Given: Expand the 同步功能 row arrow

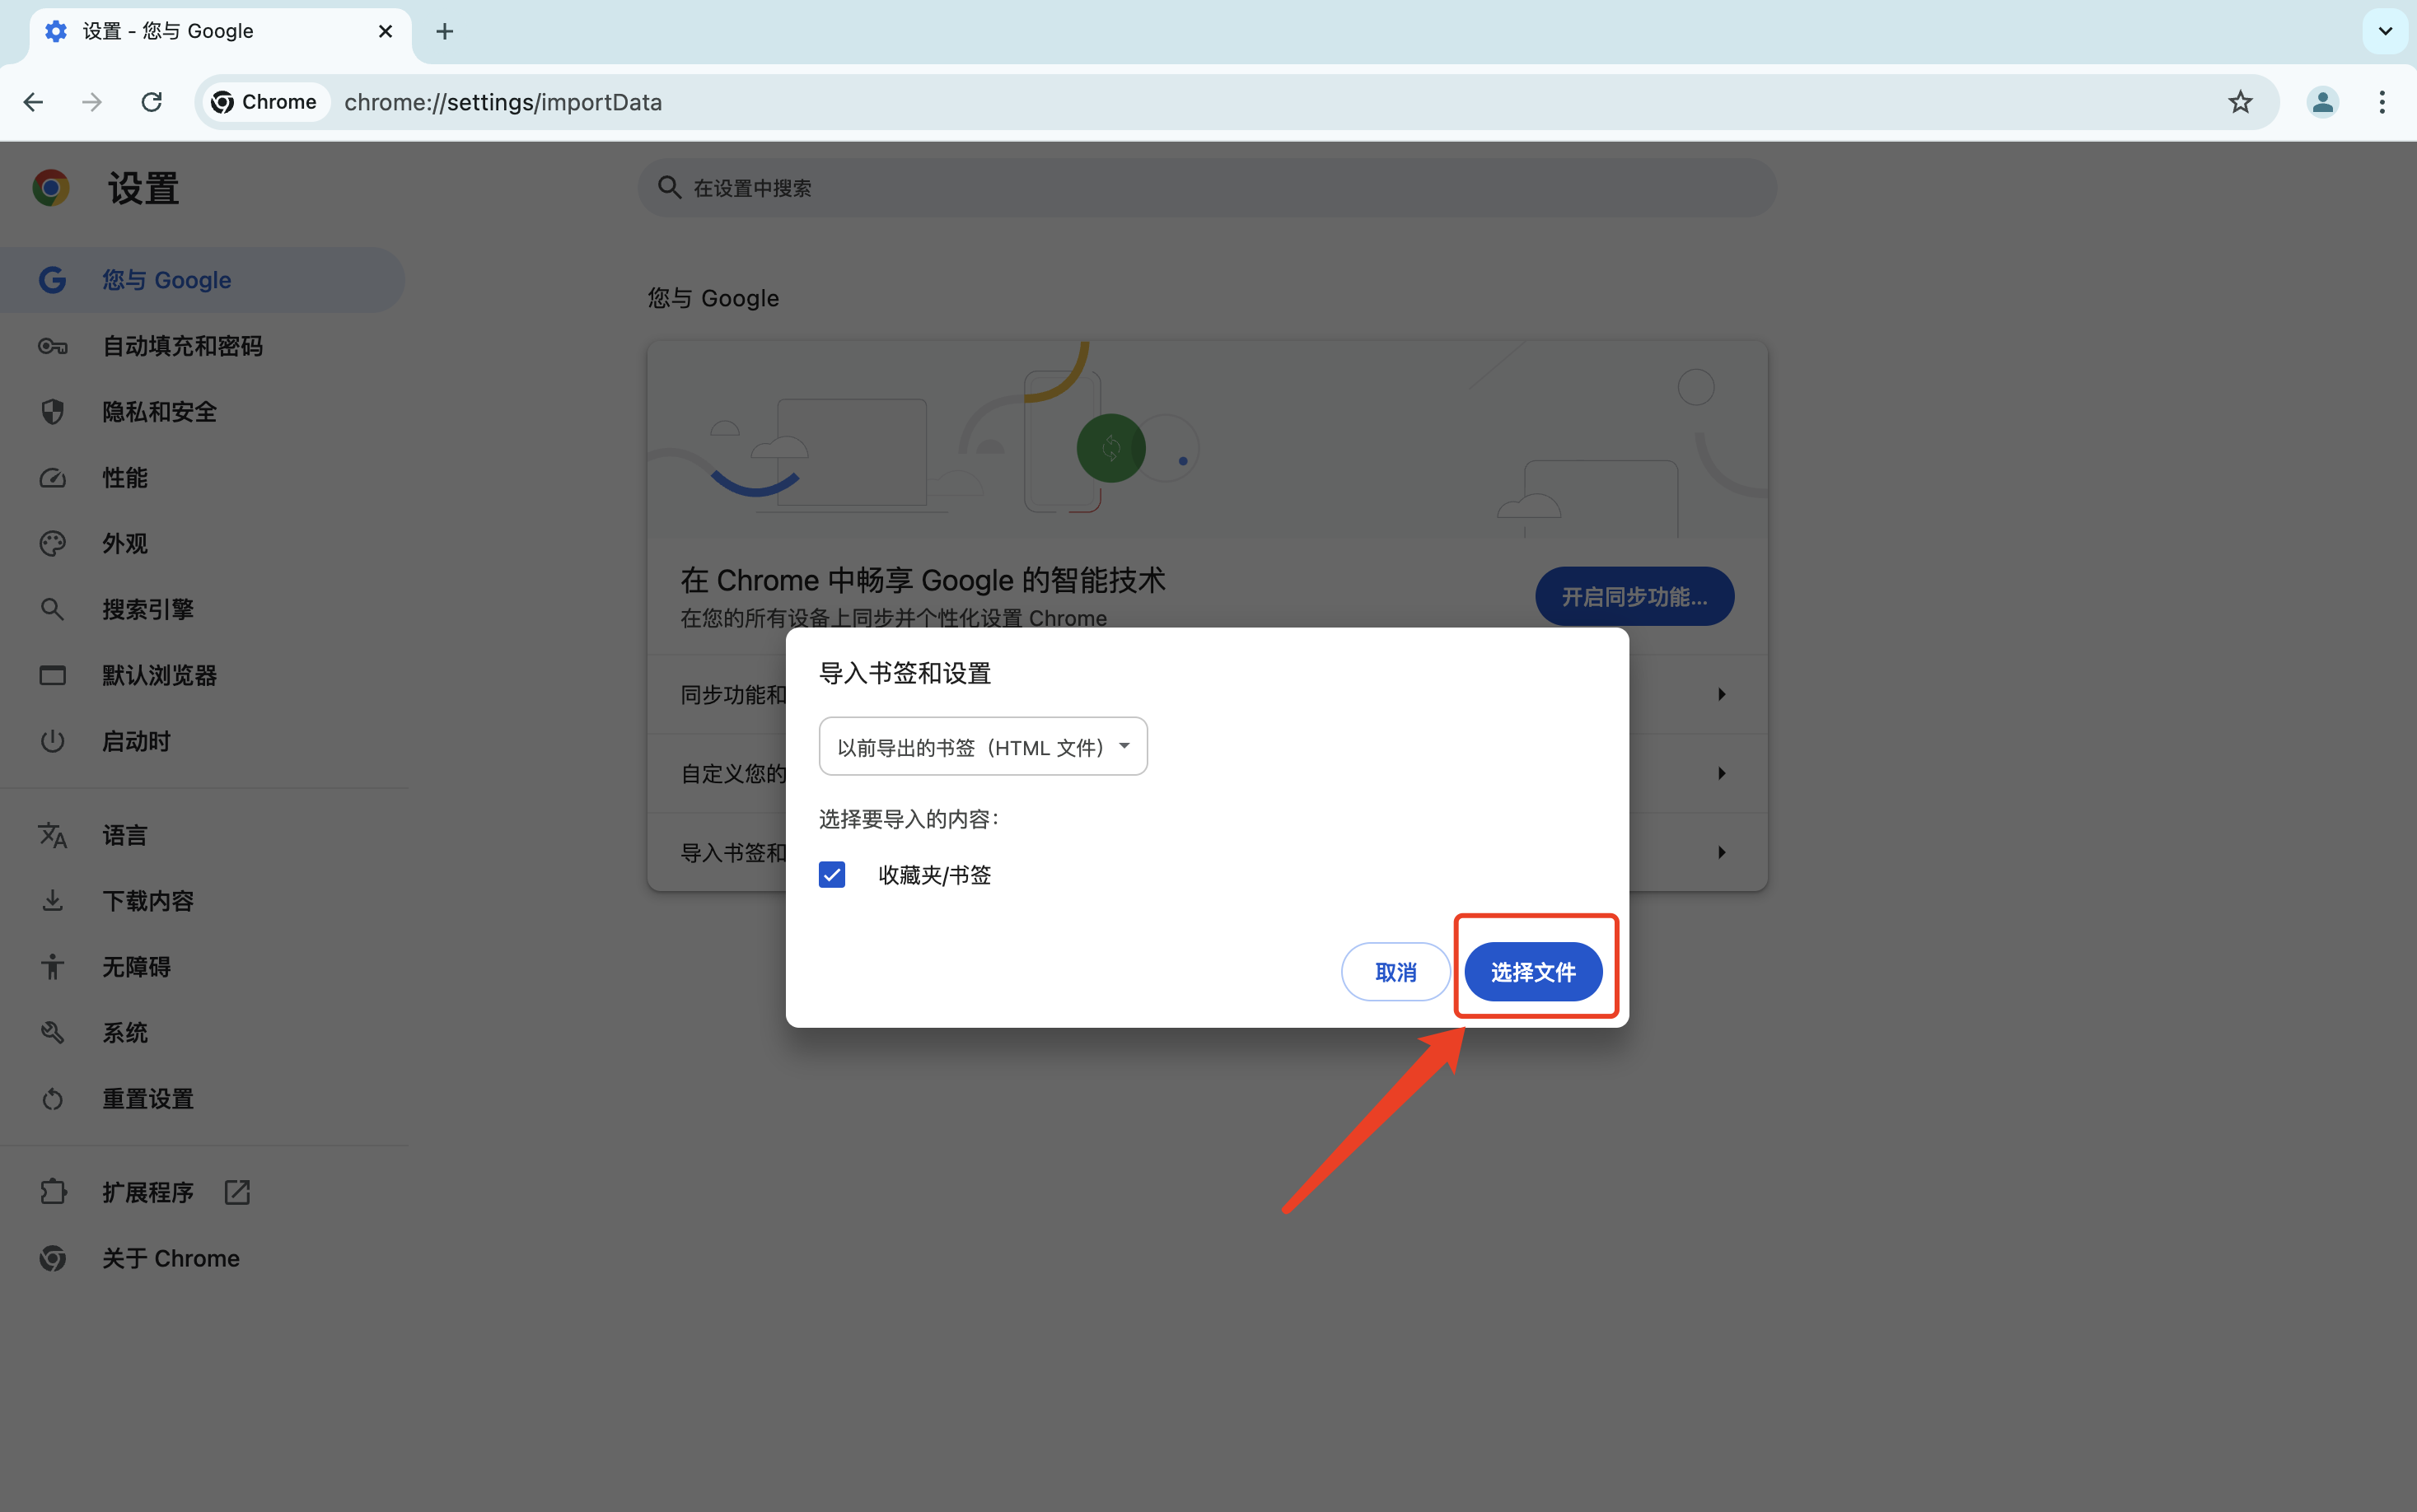Looking at the screenshot, I should point(1721,694).
